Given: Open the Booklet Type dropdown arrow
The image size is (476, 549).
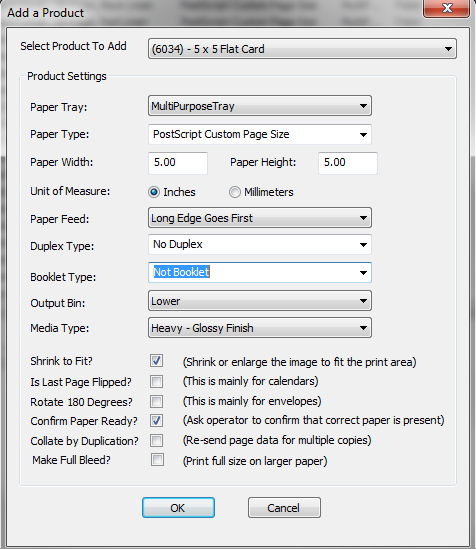Looking at the screenshot, I should [363, 273].
